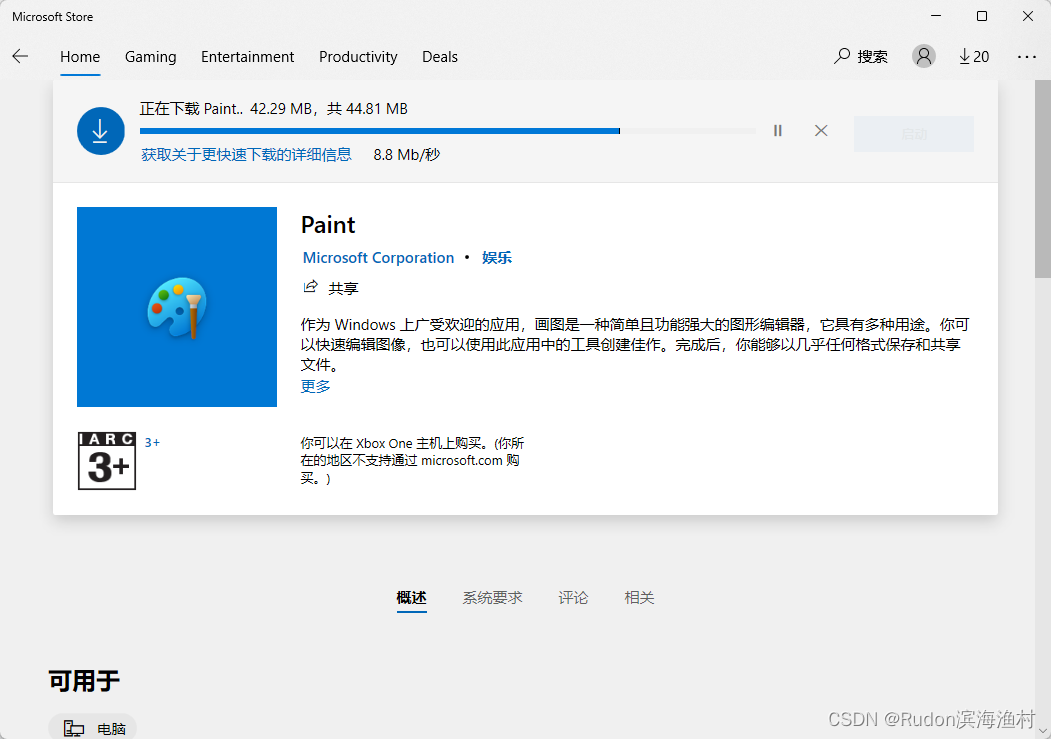Screen dimensions: 1051x739
Task: Click the Paint app title
Action: (x=328, y=224)
